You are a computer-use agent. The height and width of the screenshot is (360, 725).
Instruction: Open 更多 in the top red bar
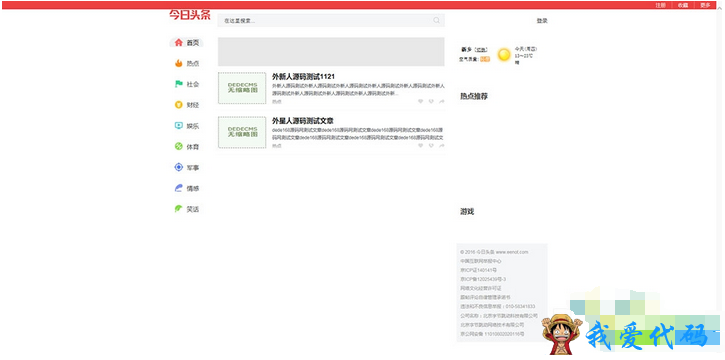coord(705,5)
